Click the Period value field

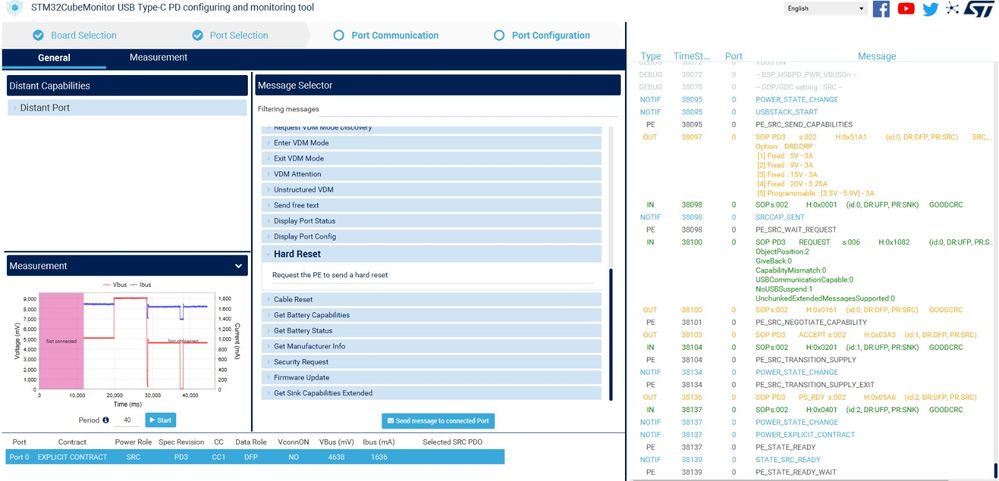[127, 420]
